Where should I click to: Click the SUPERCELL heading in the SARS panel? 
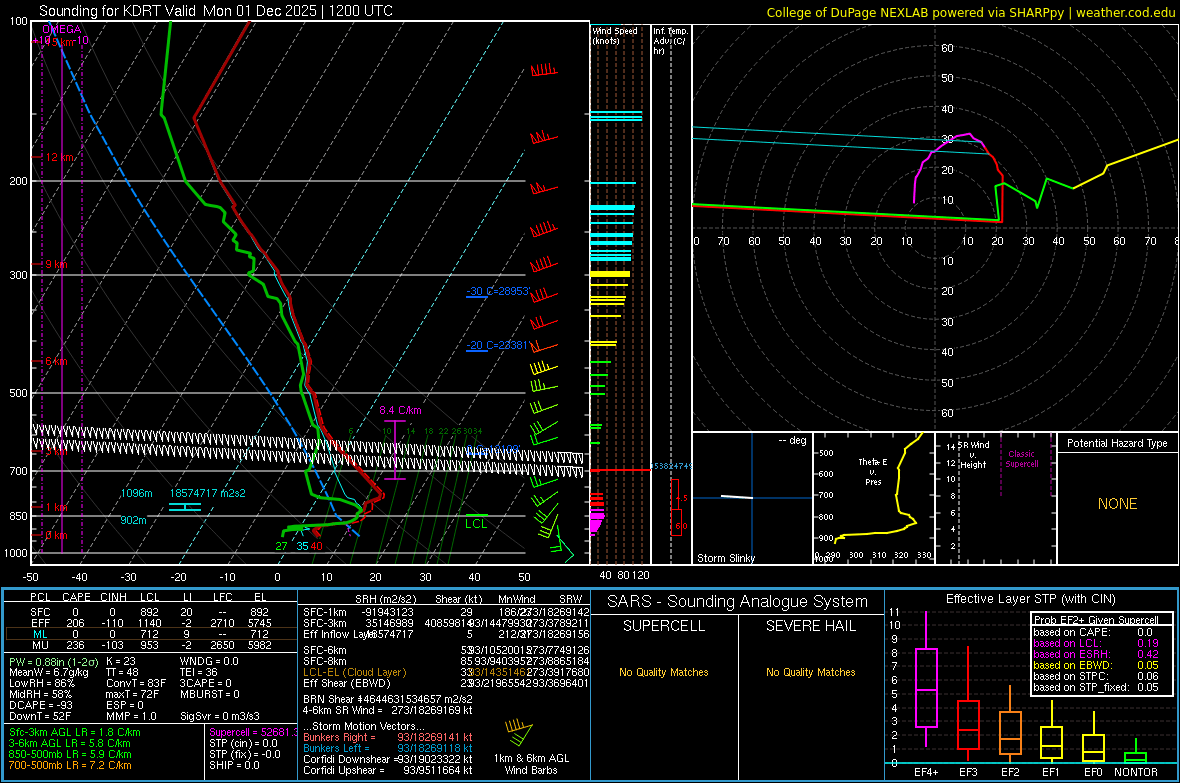pyautogui.click(x=664, y=626)
